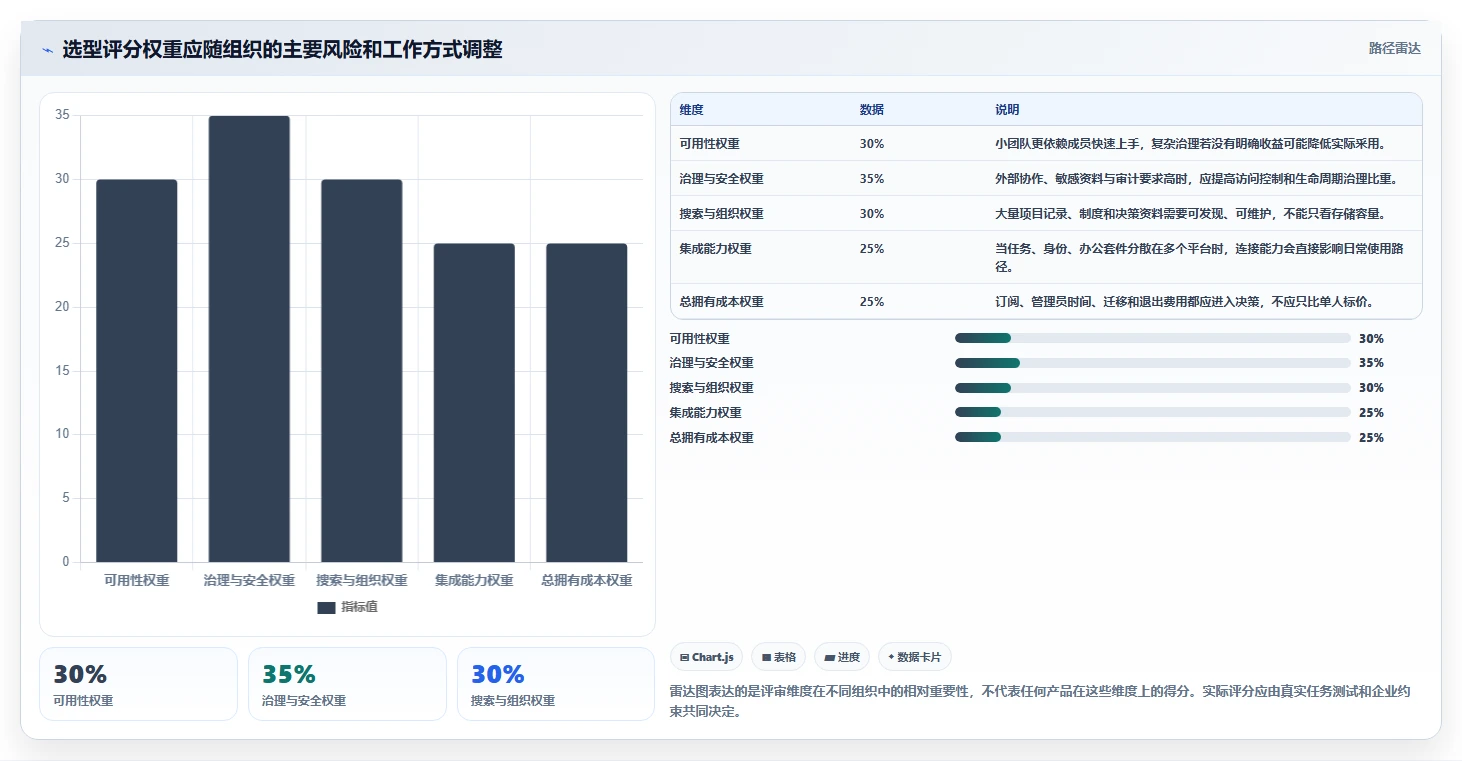Image resolution: width=1462 pixels, height=761 pixels.
Task: Click the 35 tick on the chart y-axis
Action: [x=62, y=115]
